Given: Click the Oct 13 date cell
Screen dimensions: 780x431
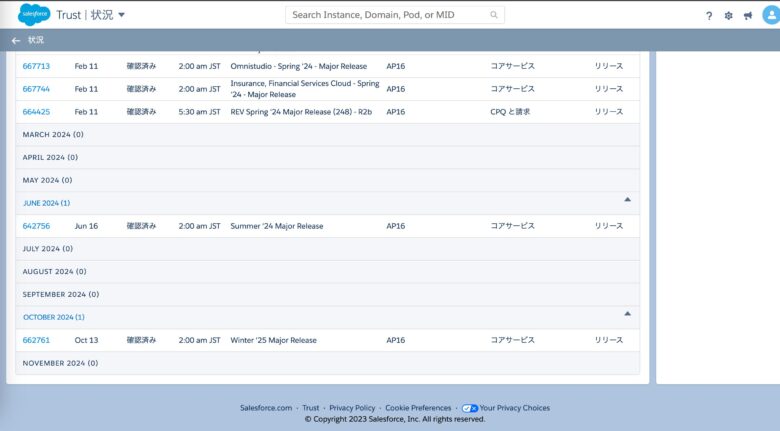Looking at the screenshot, I should tap(86, 340).
